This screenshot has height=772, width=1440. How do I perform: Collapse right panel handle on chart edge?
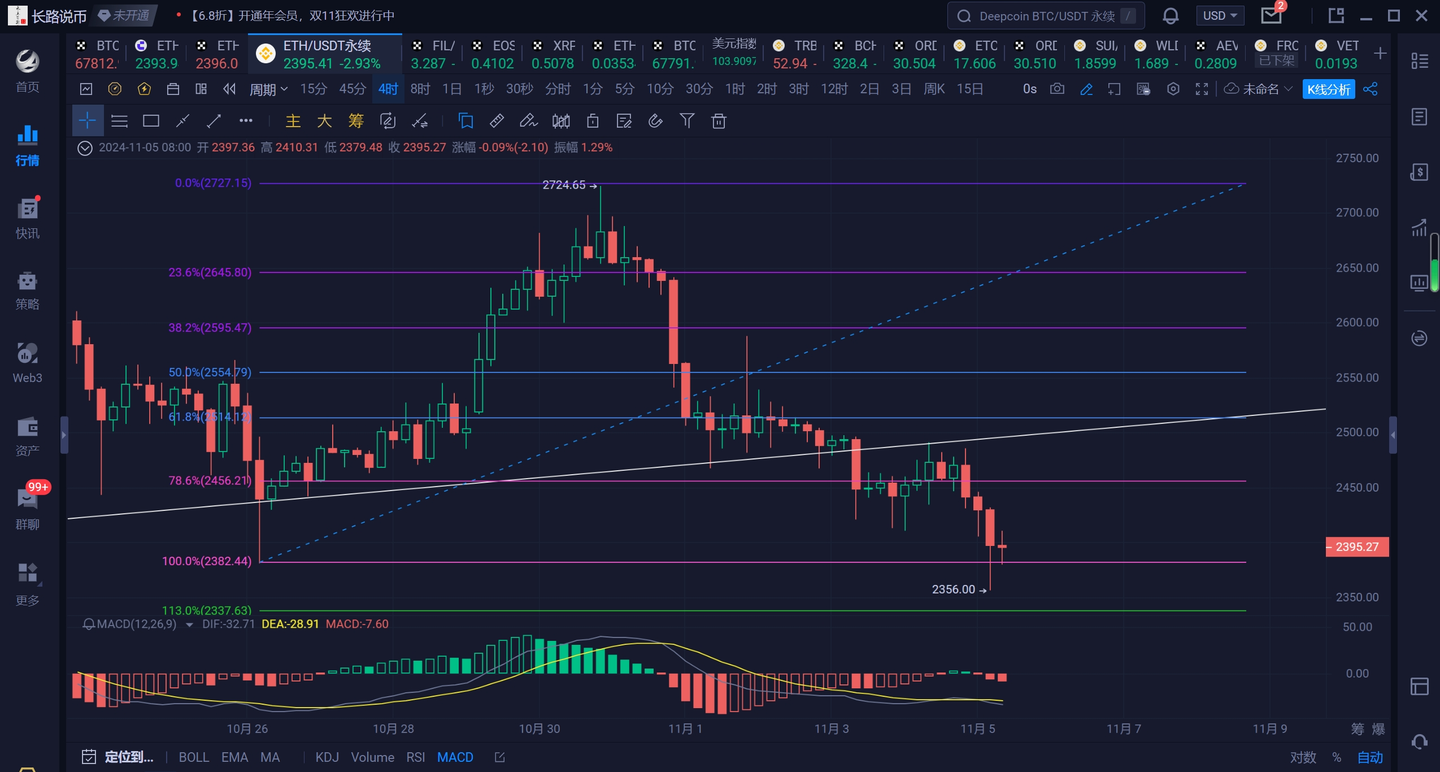[x=1393, y=435]
